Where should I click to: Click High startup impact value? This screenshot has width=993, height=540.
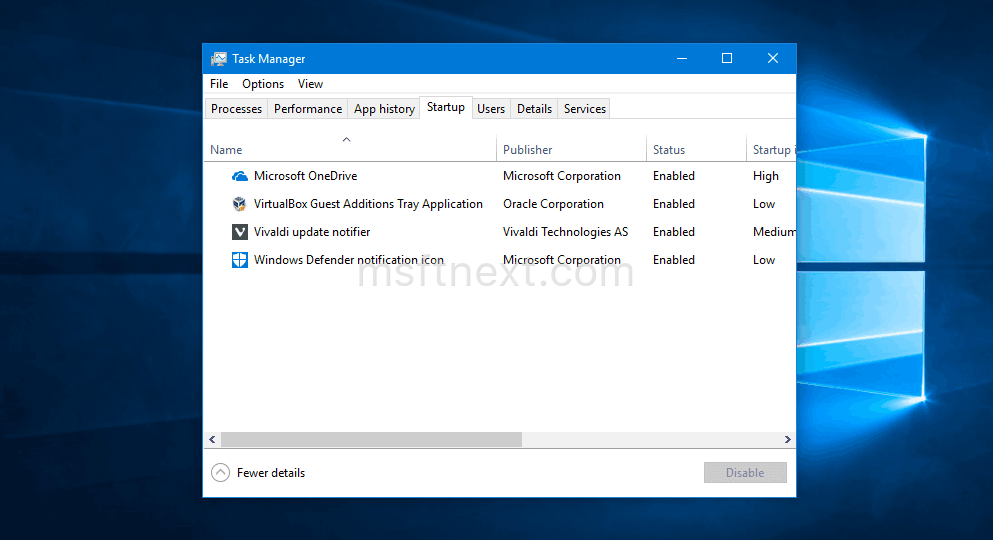pyautogui.click(x=766, y=176)
